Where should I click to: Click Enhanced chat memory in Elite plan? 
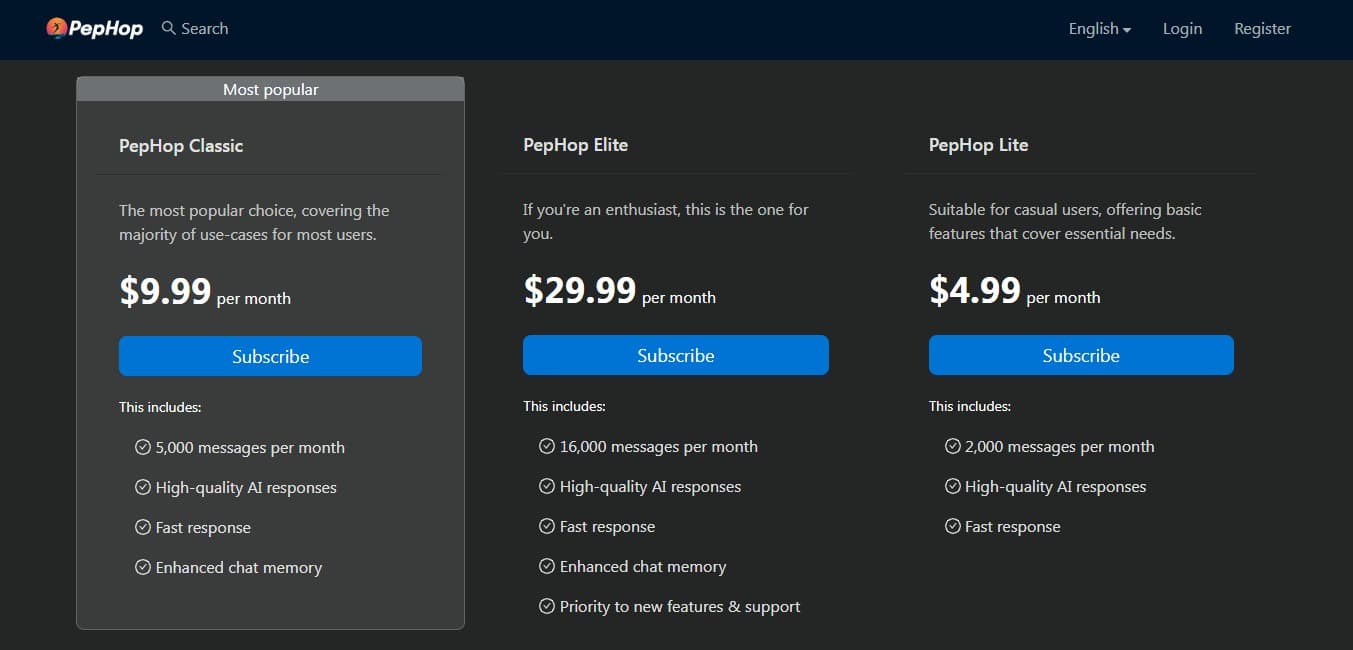pos(643,567)
